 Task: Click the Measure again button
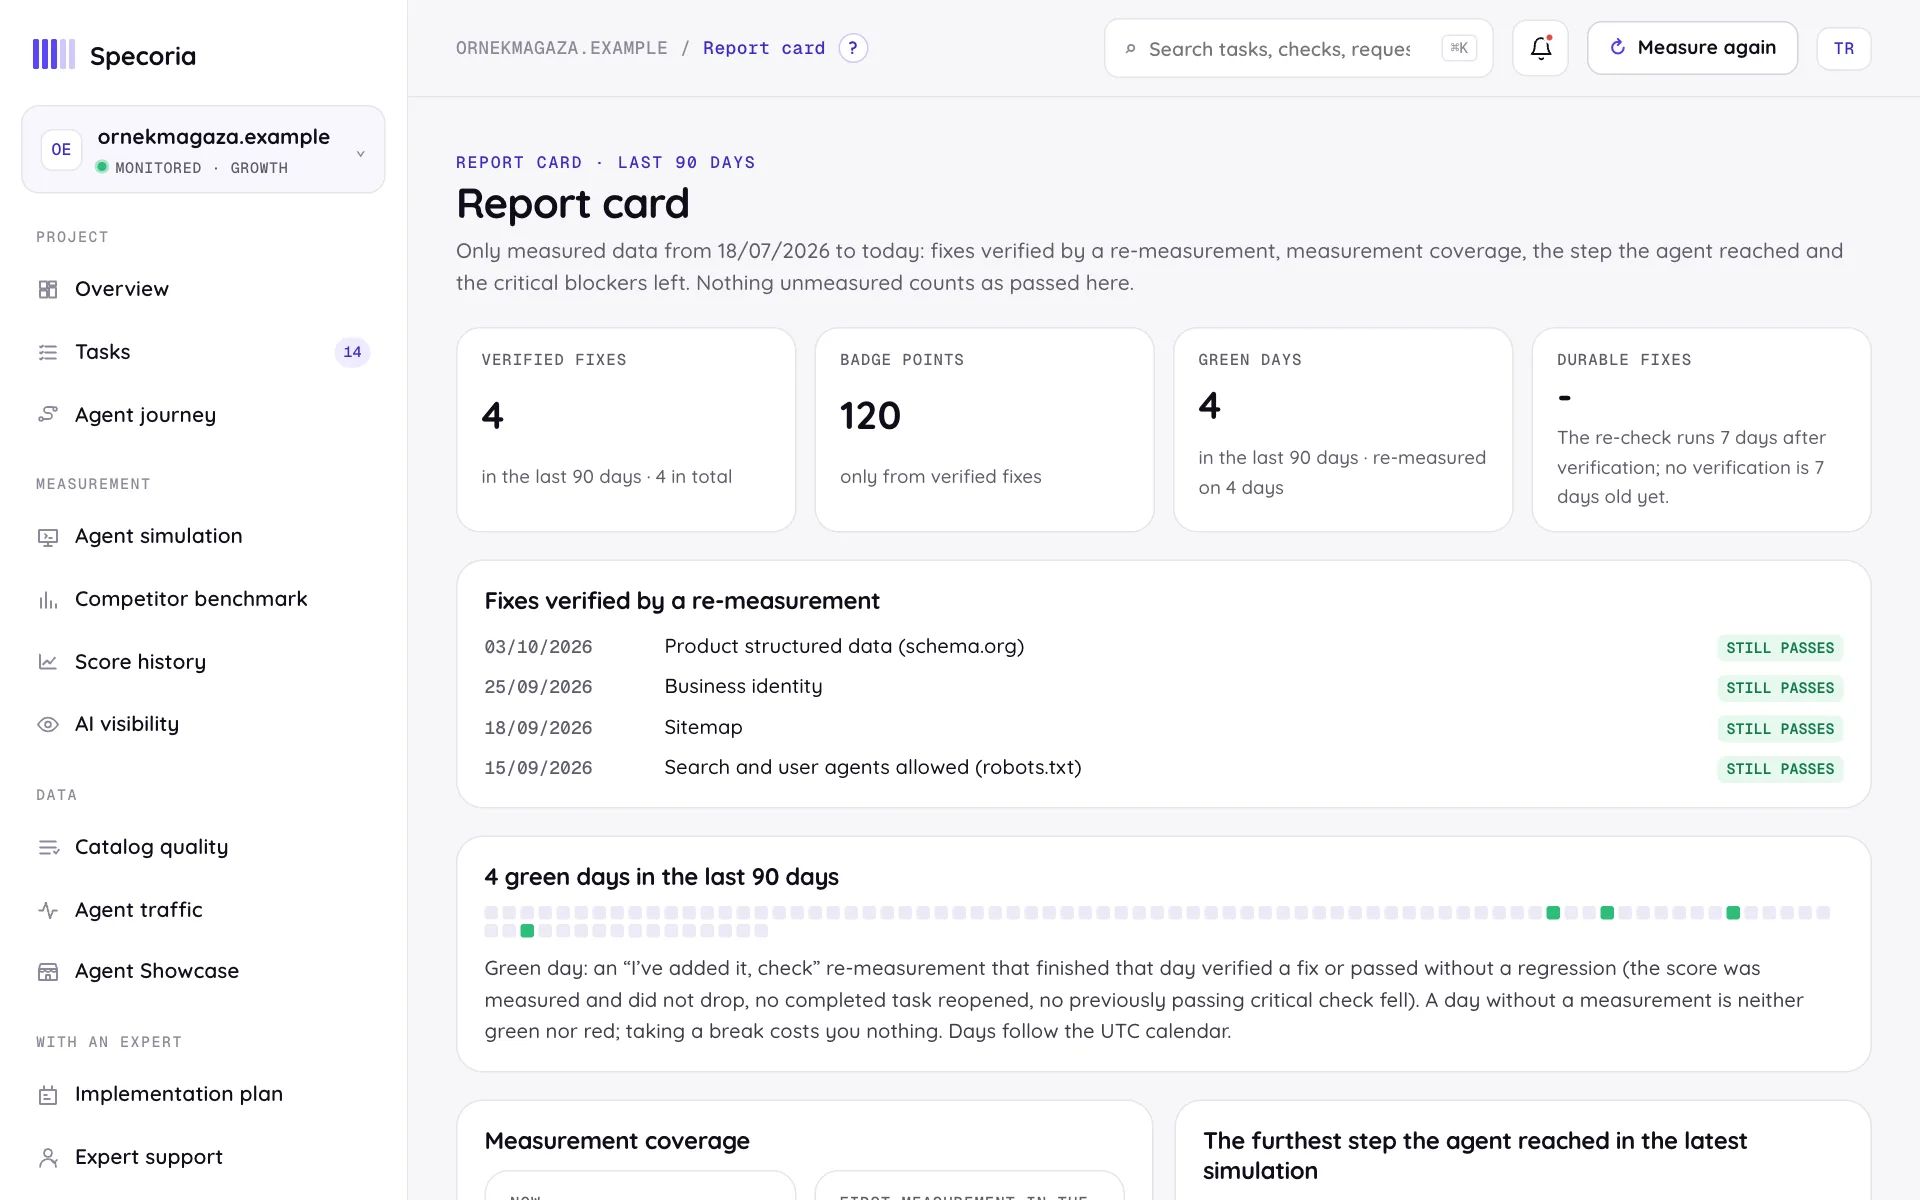click(1692, 48)
